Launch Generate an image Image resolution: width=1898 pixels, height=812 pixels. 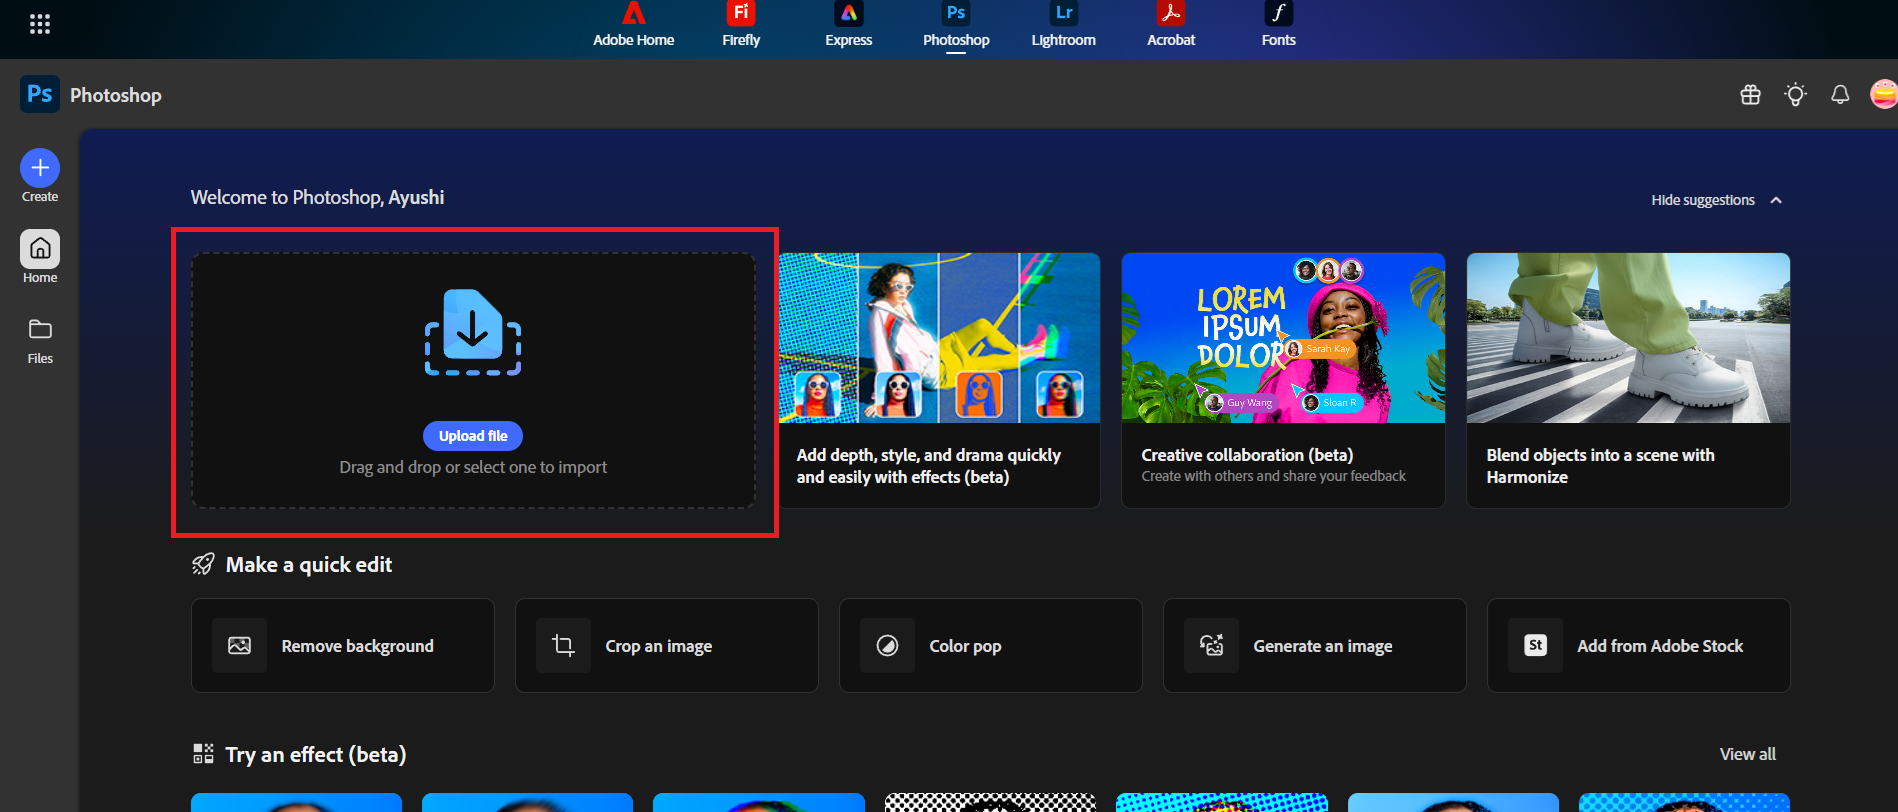click(x=1315, y=646)
